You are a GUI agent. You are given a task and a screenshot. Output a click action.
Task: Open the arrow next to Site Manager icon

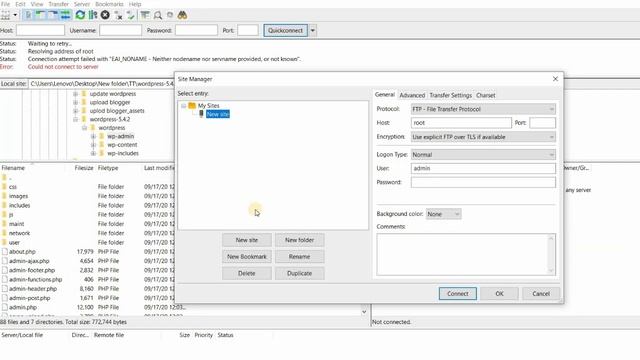[16, 15]
